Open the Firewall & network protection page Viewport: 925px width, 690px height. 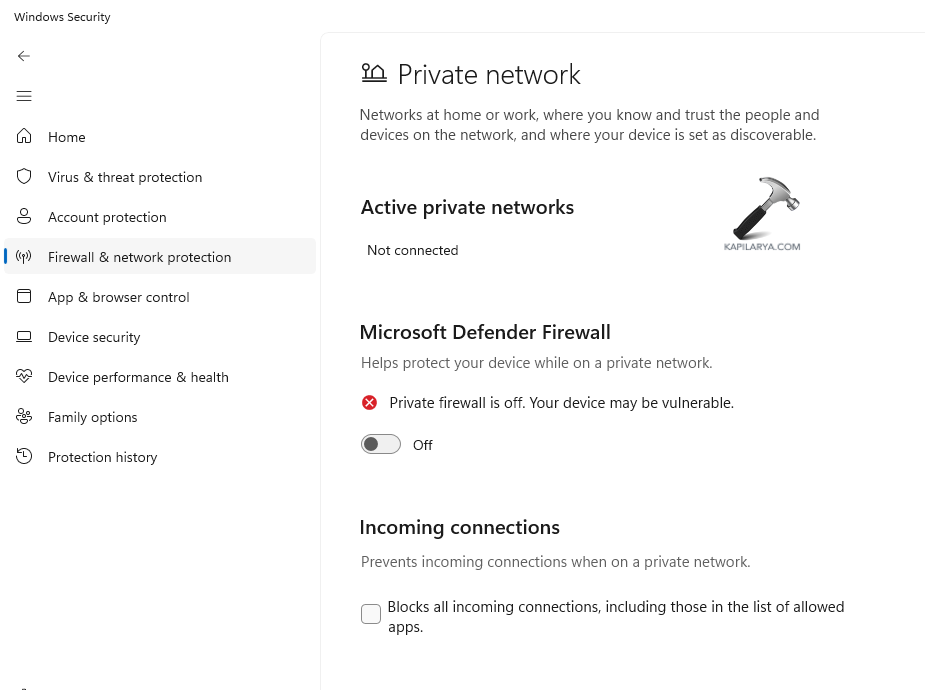point(139,257)
